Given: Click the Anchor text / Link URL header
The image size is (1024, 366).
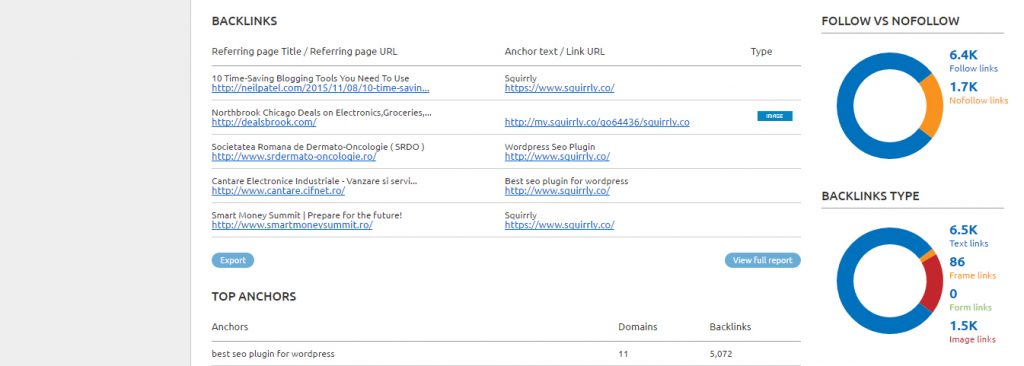Looking at the screenshot, I should (x=554, y=52).
